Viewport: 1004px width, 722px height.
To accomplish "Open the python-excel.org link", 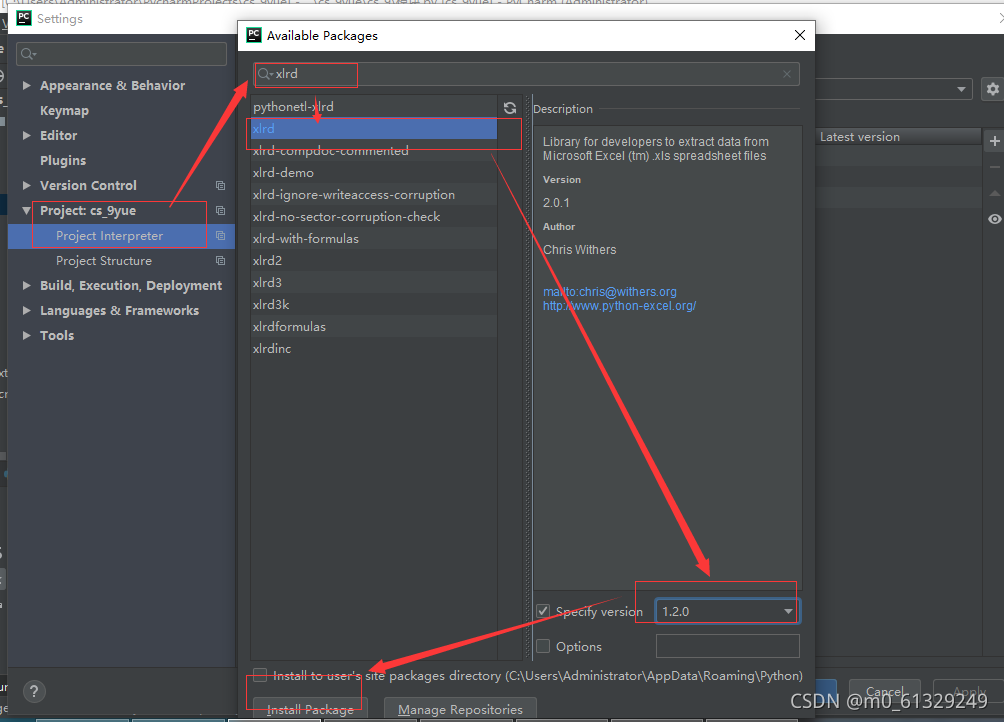I will pyautogui.click(x=619, y=306).
